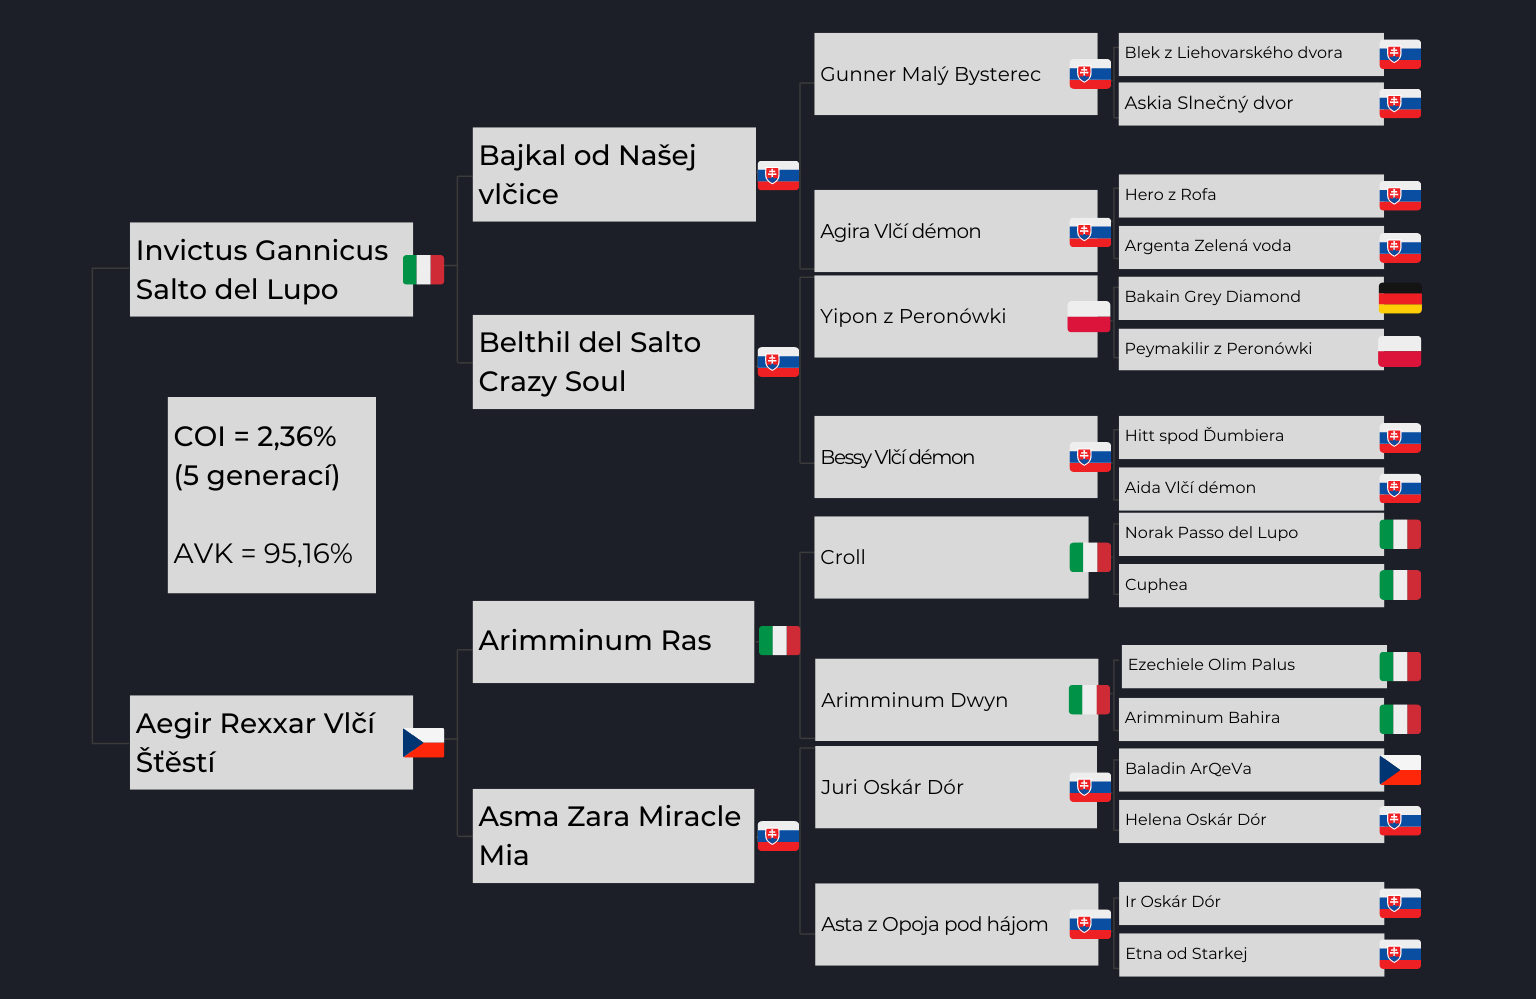The height and width of the screenshot is (999, 1536).
Task: Click the Hitt spod Ďumbiera entry
Action: click(1251, 437)
